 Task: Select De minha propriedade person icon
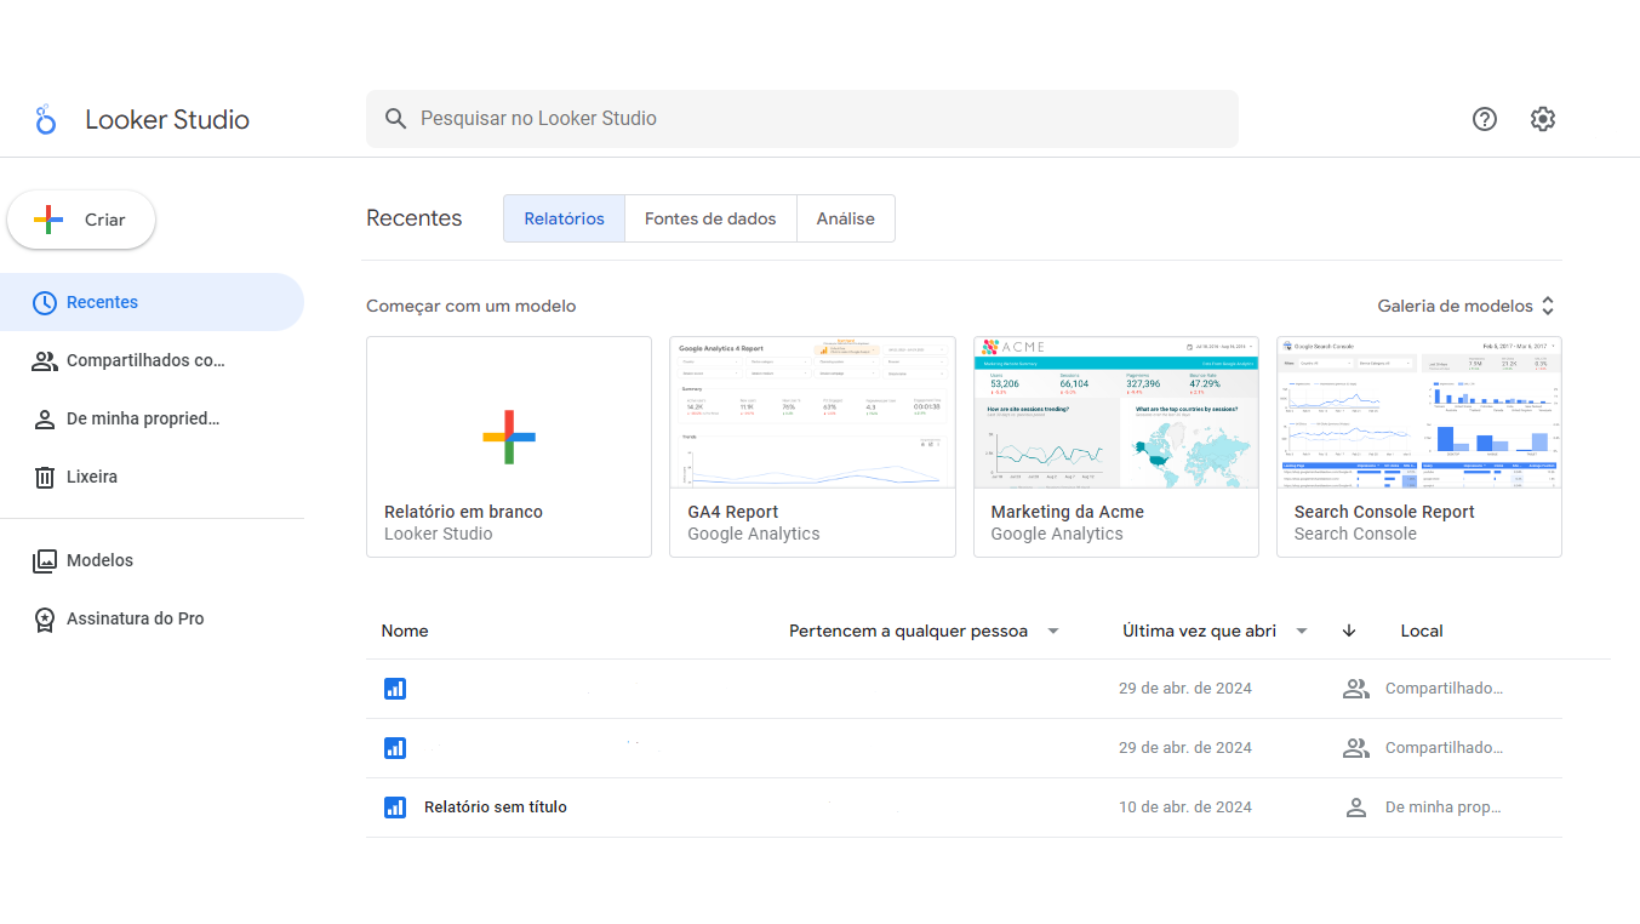click(x=44, y=418)
